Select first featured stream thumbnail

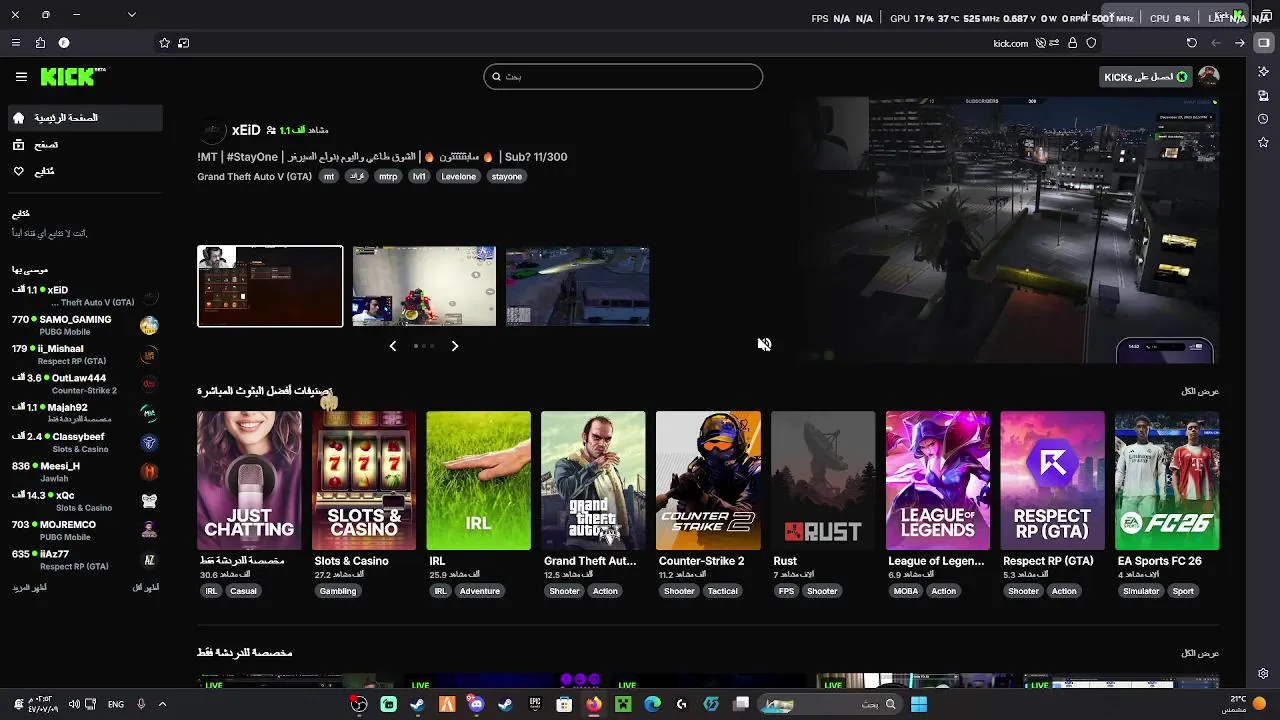tap(270, 286)
